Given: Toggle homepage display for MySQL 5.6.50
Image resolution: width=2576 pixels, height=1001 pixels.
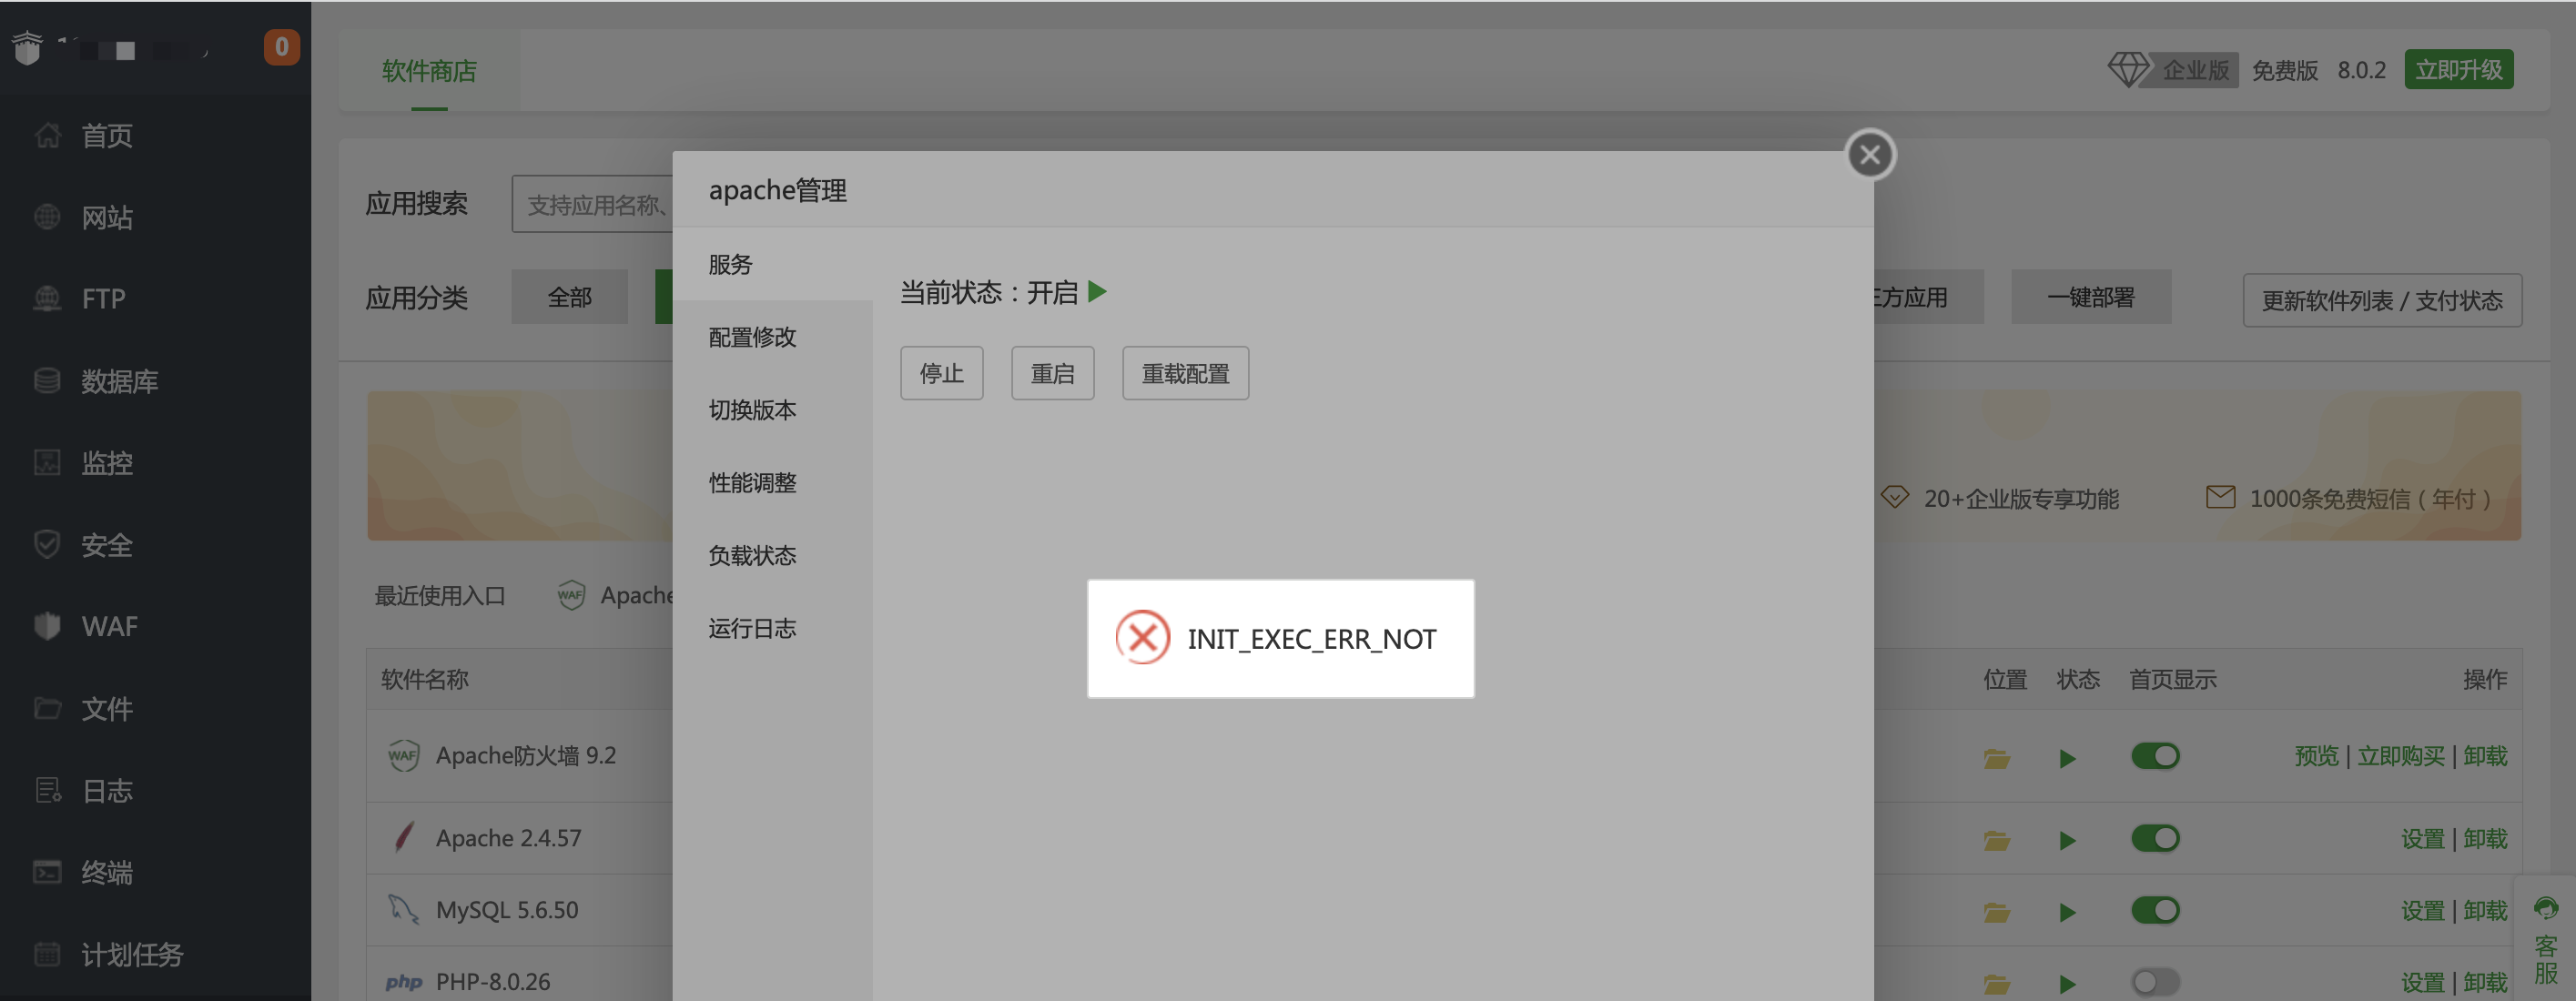Looking at the screenshot, I should click(x=2157, y=910).
